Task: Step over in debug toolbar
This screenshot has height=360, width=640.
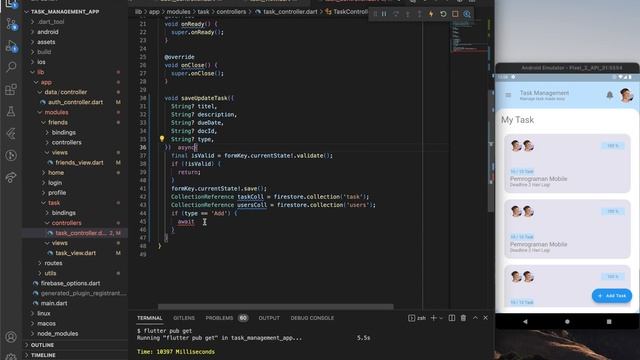Action: (x=396, y=14)
